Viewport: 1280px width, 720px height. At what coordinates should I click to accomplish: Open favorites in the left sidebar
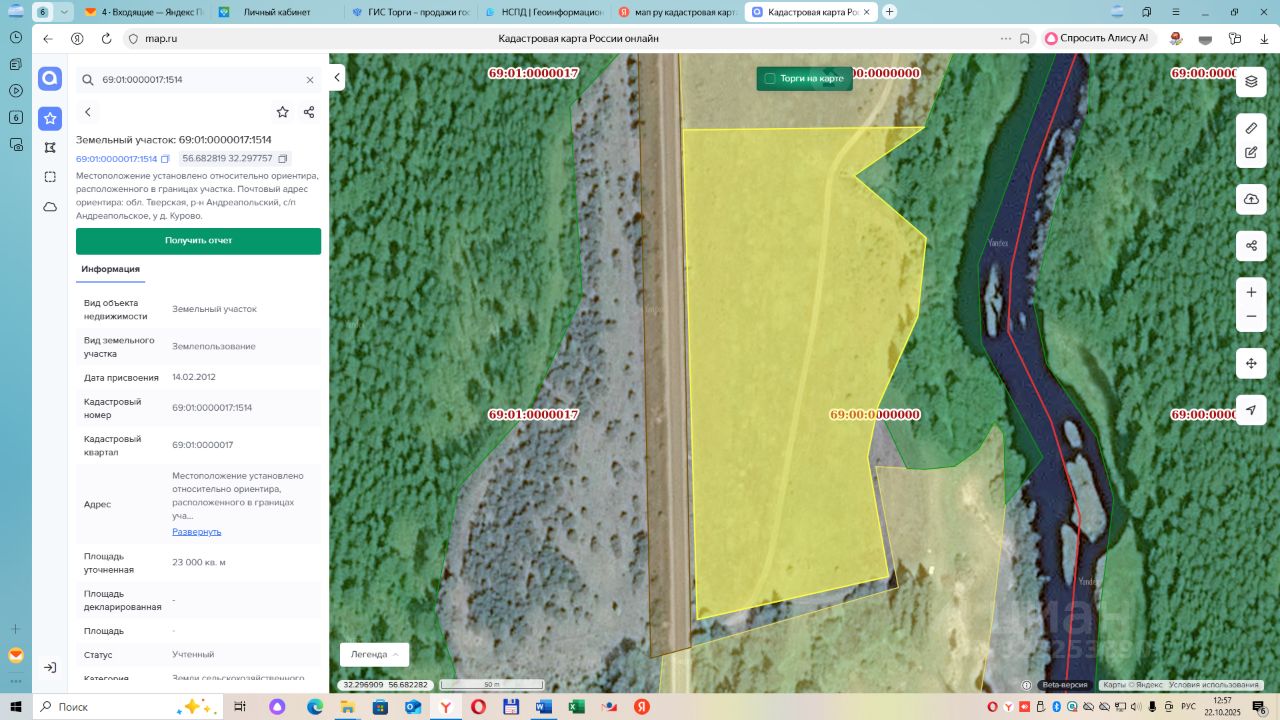[50, 119]
